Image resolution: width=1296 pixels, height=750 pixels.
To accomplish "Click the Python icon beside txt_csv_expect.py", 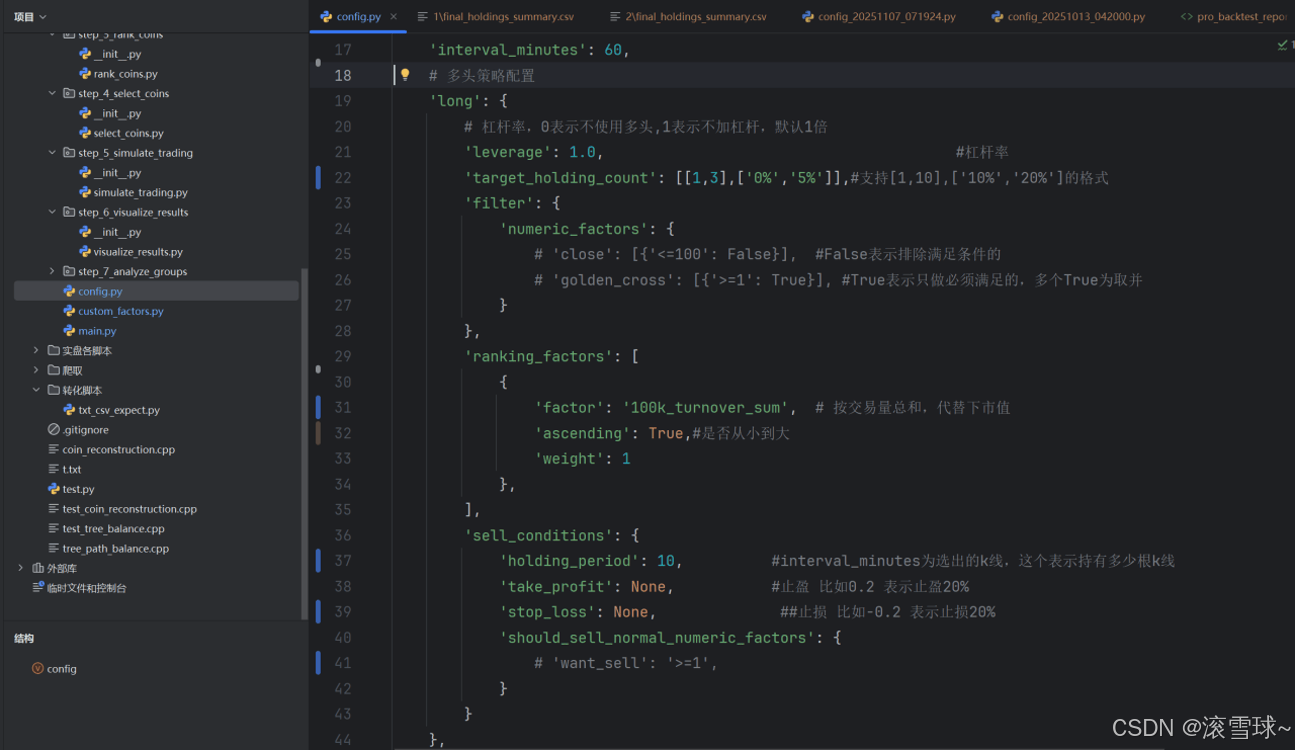I will coord(69,410).
